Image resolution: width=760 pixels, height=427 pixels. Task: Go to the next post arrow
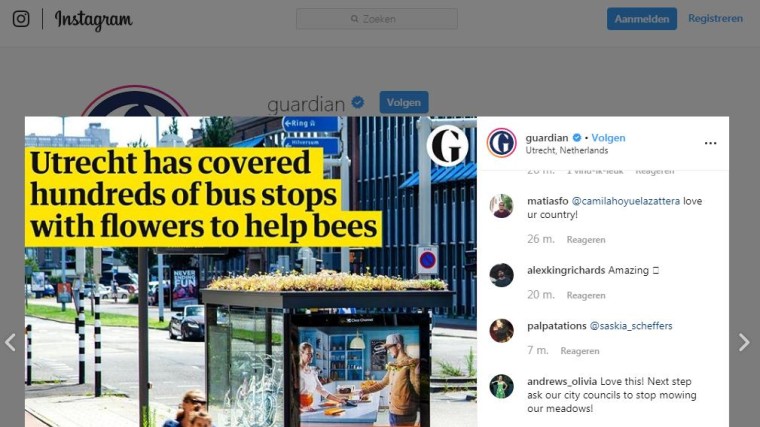click(x=744, y=342)
